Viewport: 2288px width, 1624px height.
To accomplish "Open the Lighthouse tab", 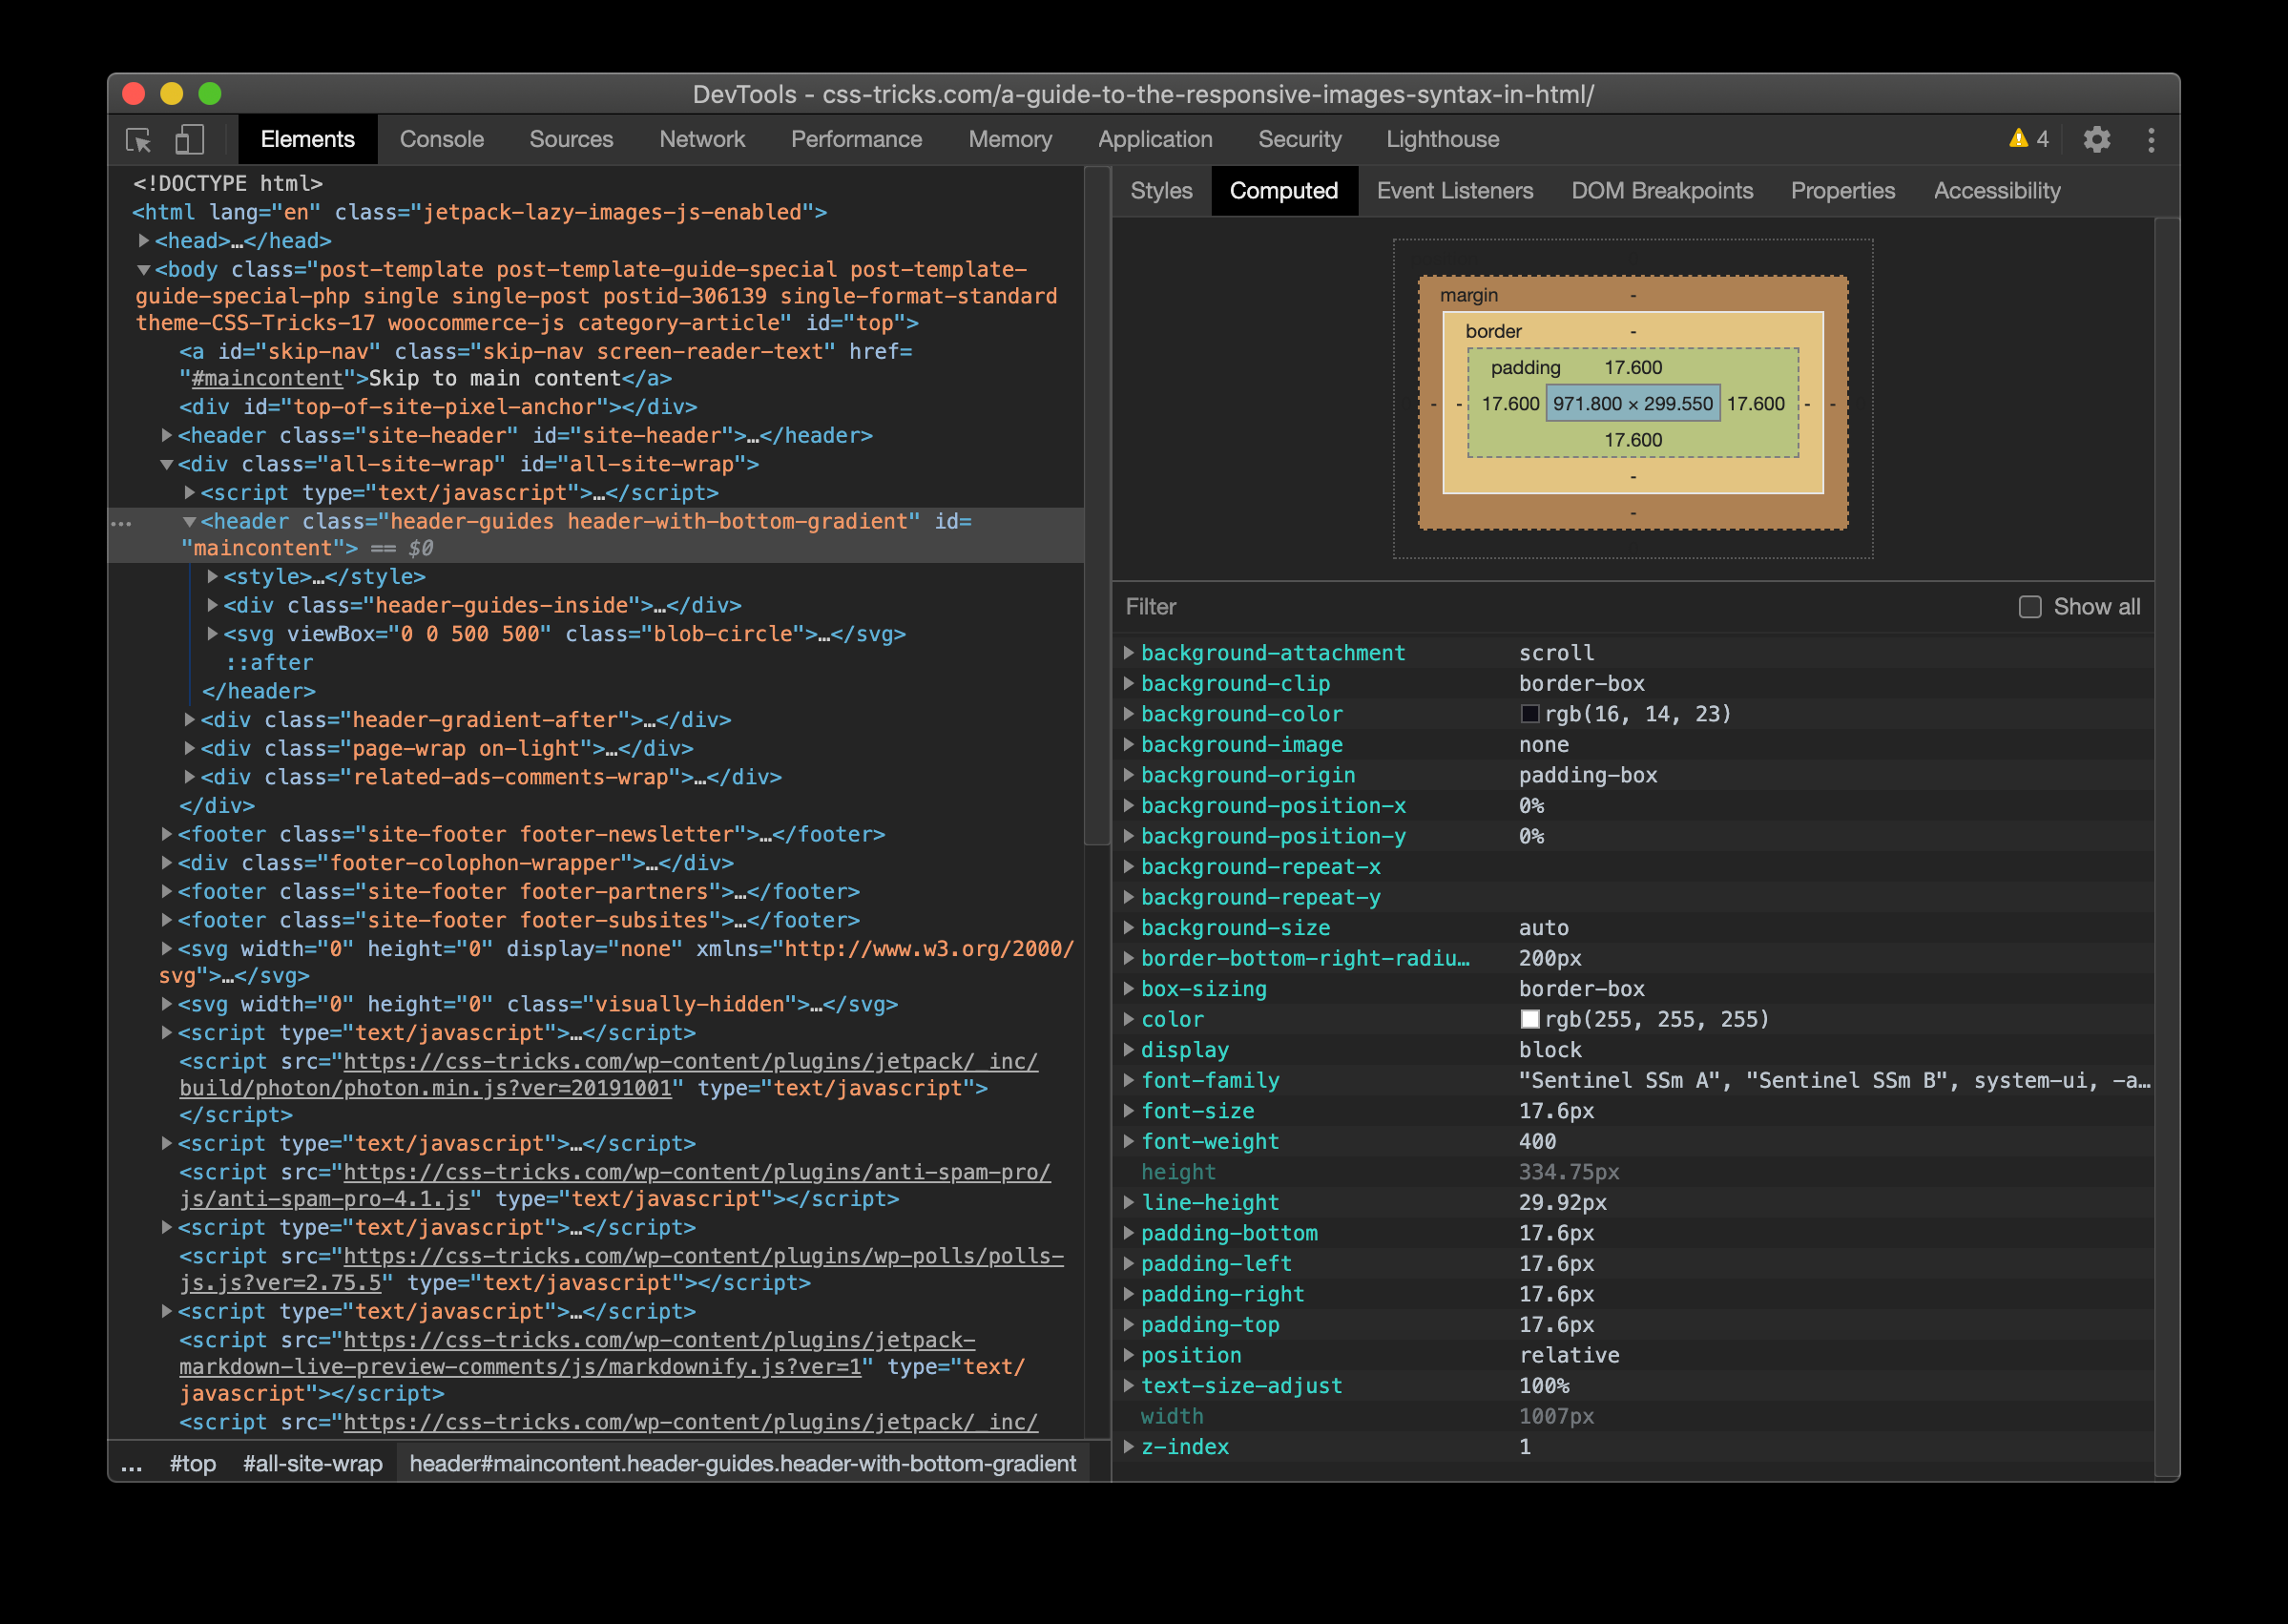I will (1442, 140).
